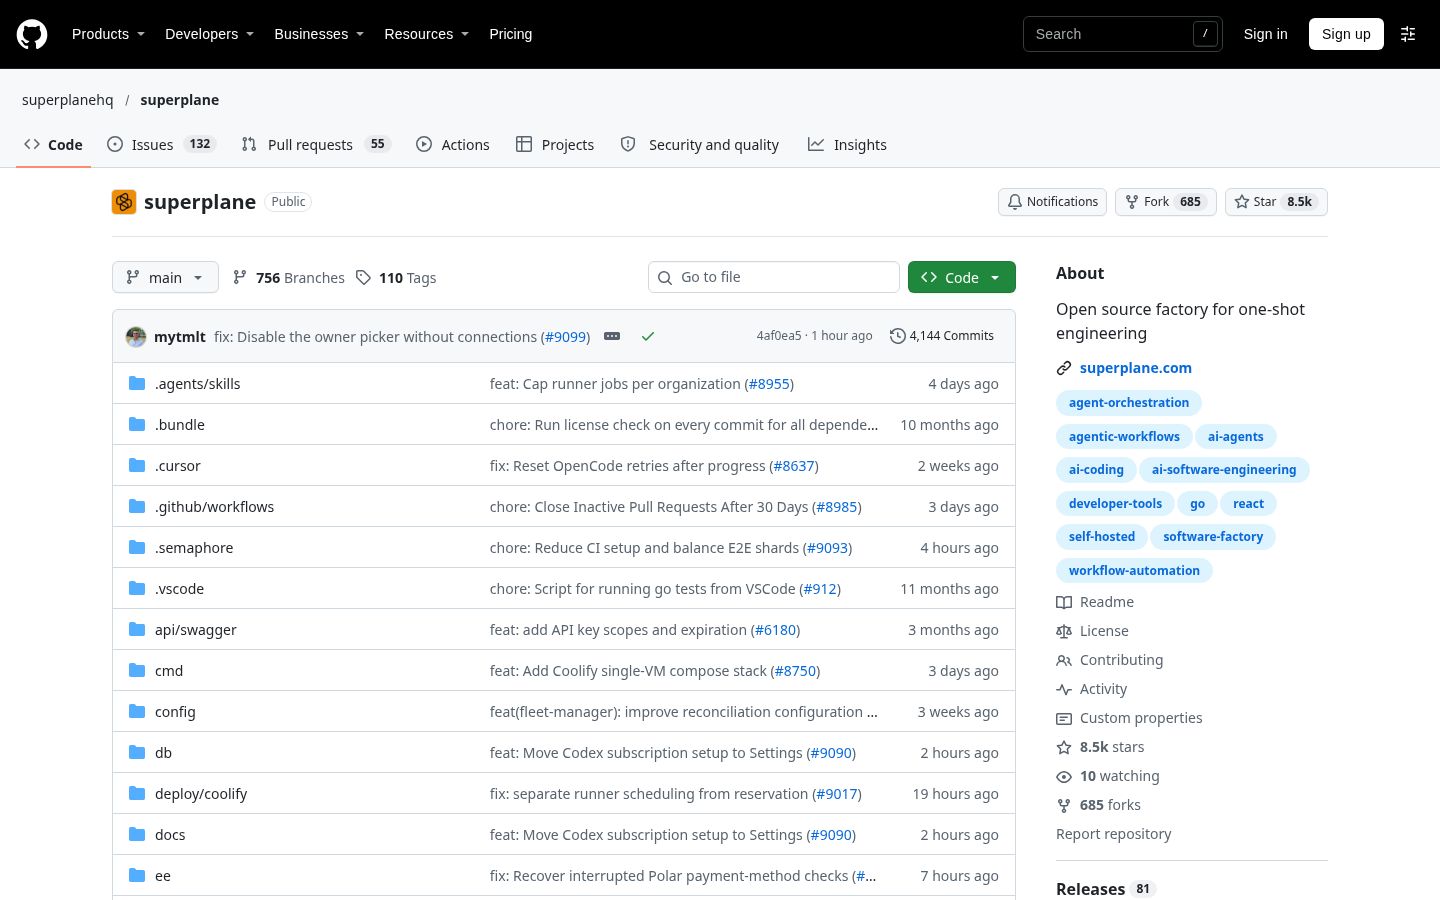
Task: Open the Insights tab
Action: (x=848, y=145)
